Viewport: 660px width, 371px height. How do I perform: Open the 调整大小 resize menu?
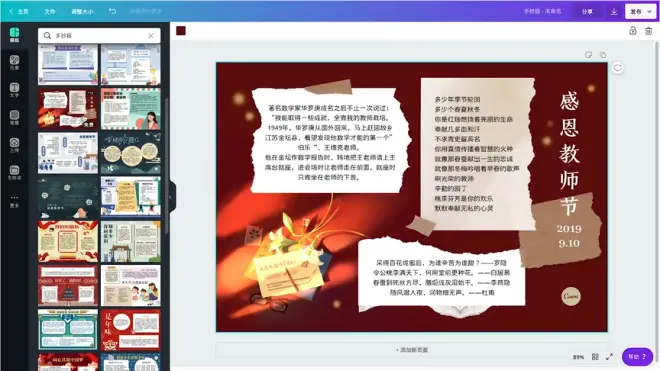coord(82,11)
